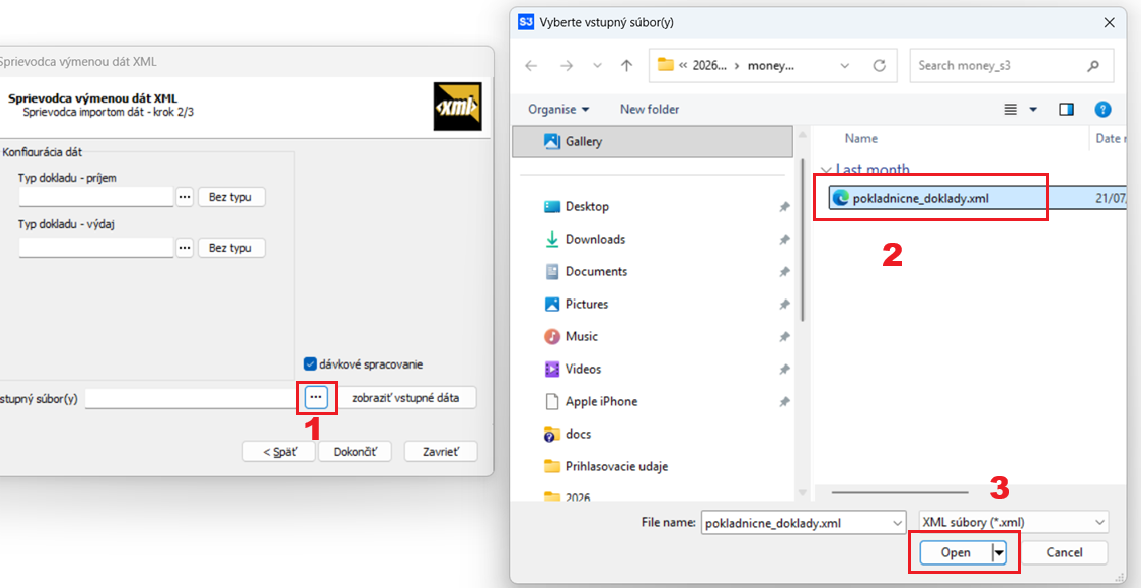
Task: Click the pin icon next to Music
Action: [784, 337]
